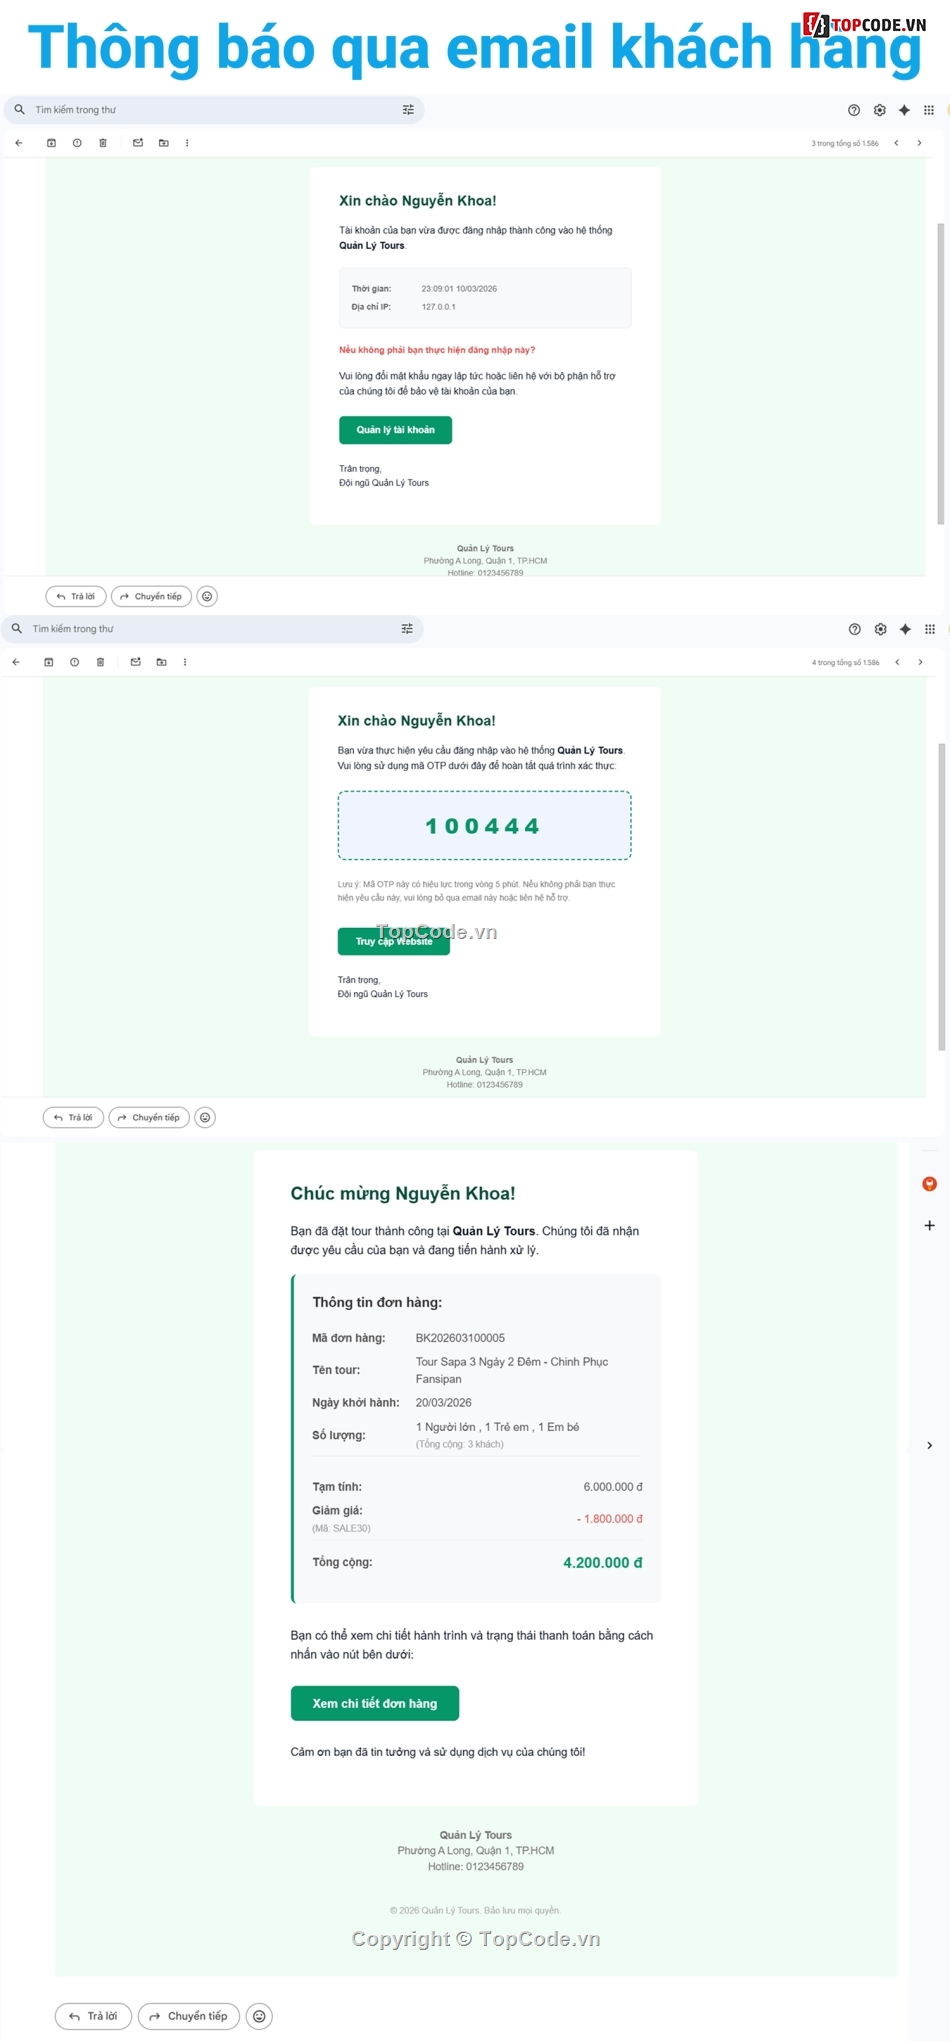Open the Help icon above login notification email
This screenshot has height=2041, width=950.
tap(854, 110)
